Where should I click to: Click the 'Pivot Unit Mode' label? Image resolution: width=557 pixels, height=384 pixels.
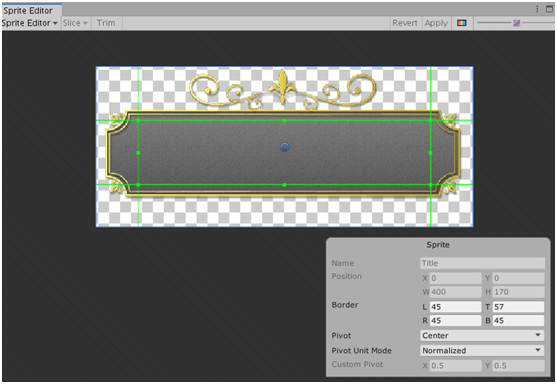(361, 350)
